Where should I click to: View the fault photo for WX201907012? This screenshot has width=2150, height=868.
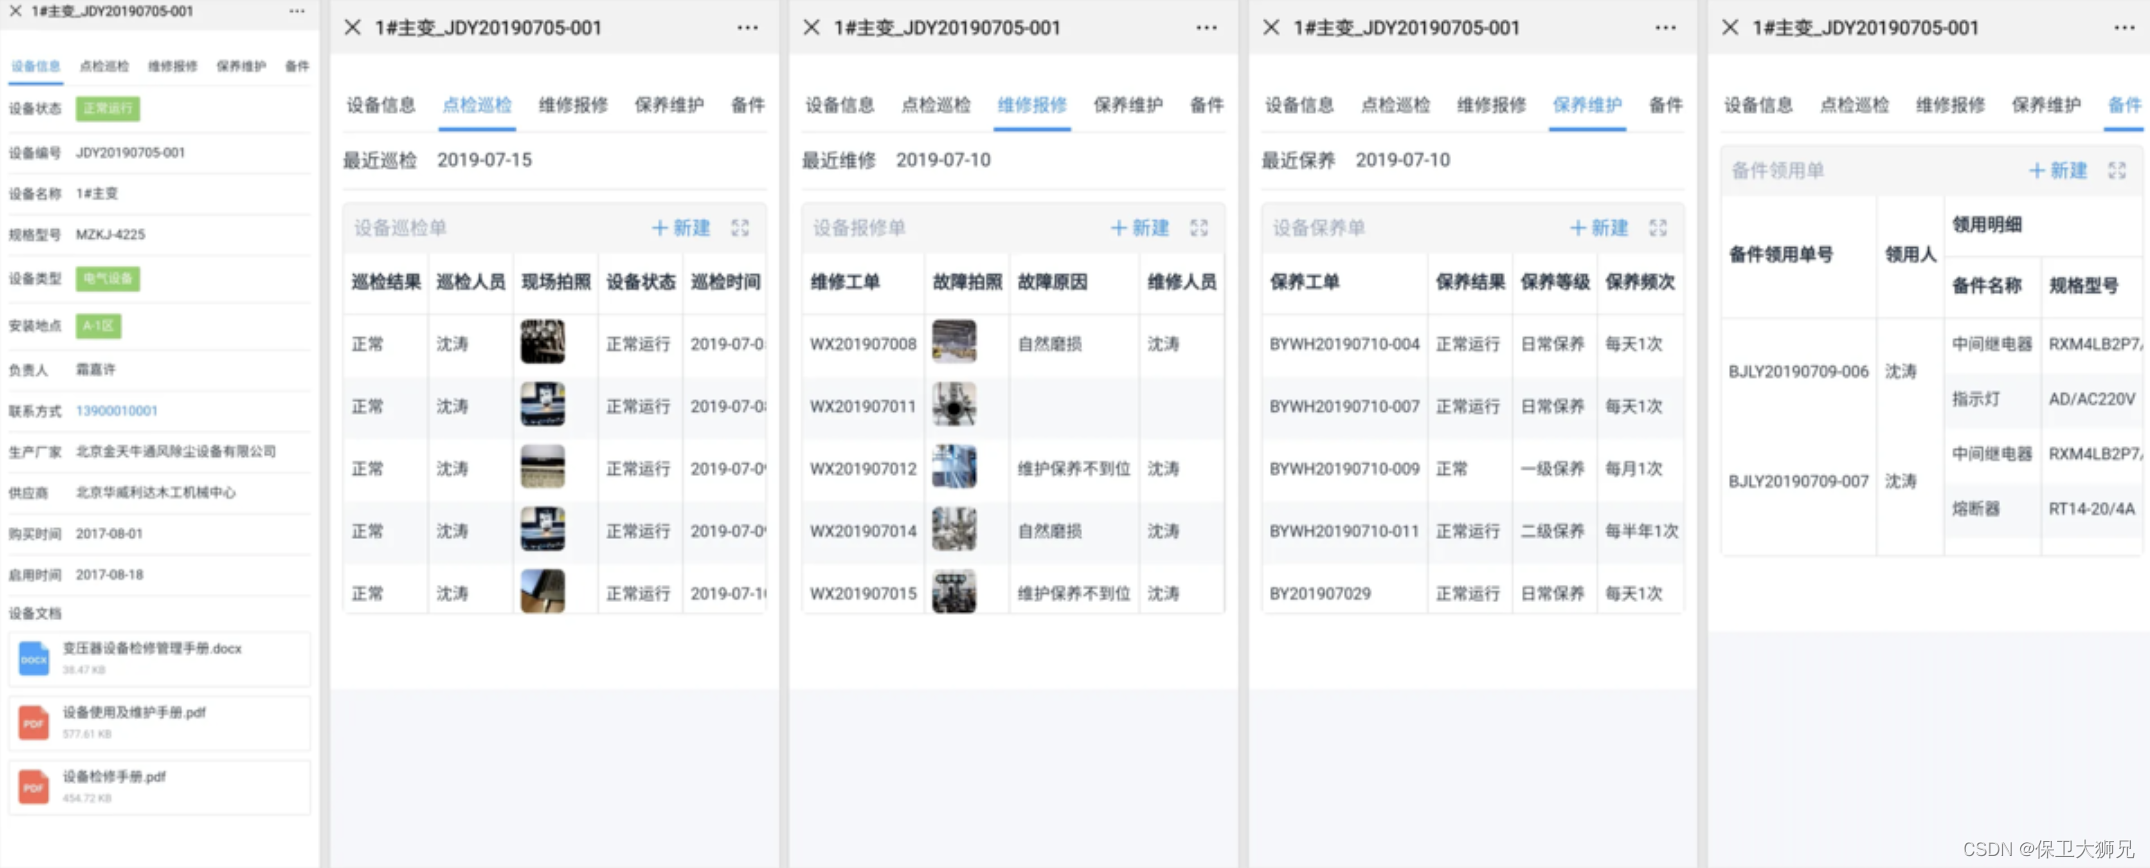tap(954, 467)
